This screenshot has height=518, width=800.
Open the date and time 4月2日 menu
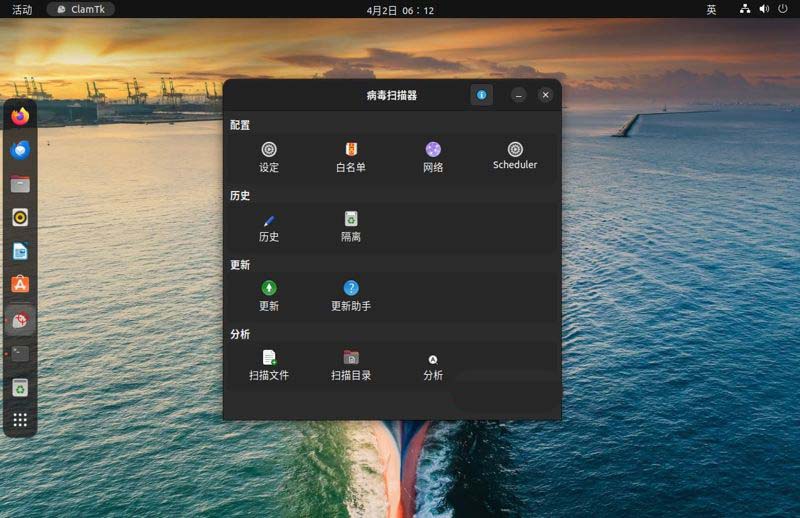[400, 10]
